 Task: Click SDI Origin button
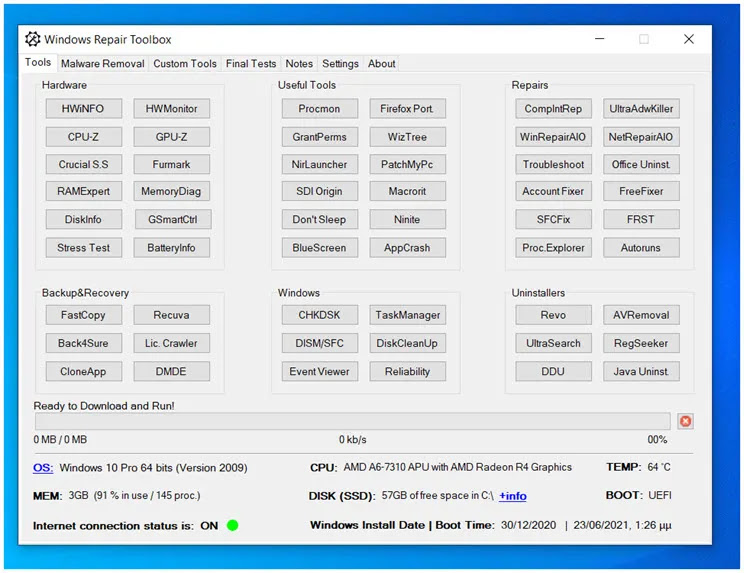click(x=319, y=191)
